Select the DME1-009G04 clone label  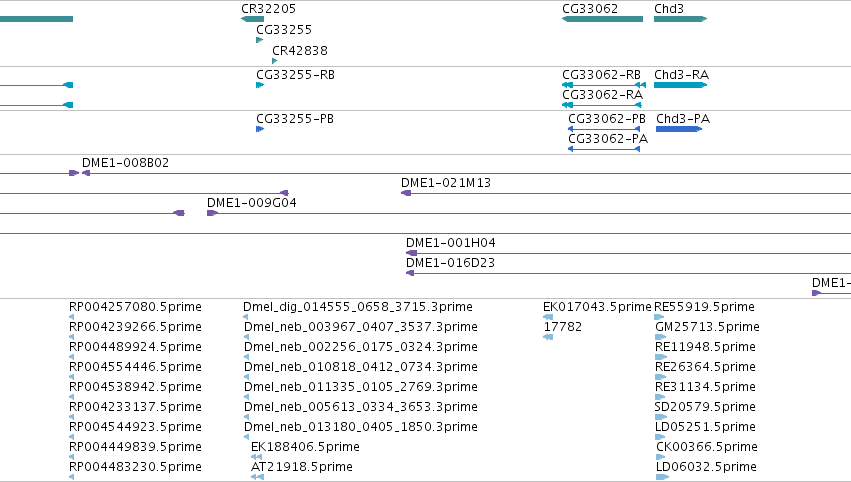pyautogui.click(x=252, y=203)
